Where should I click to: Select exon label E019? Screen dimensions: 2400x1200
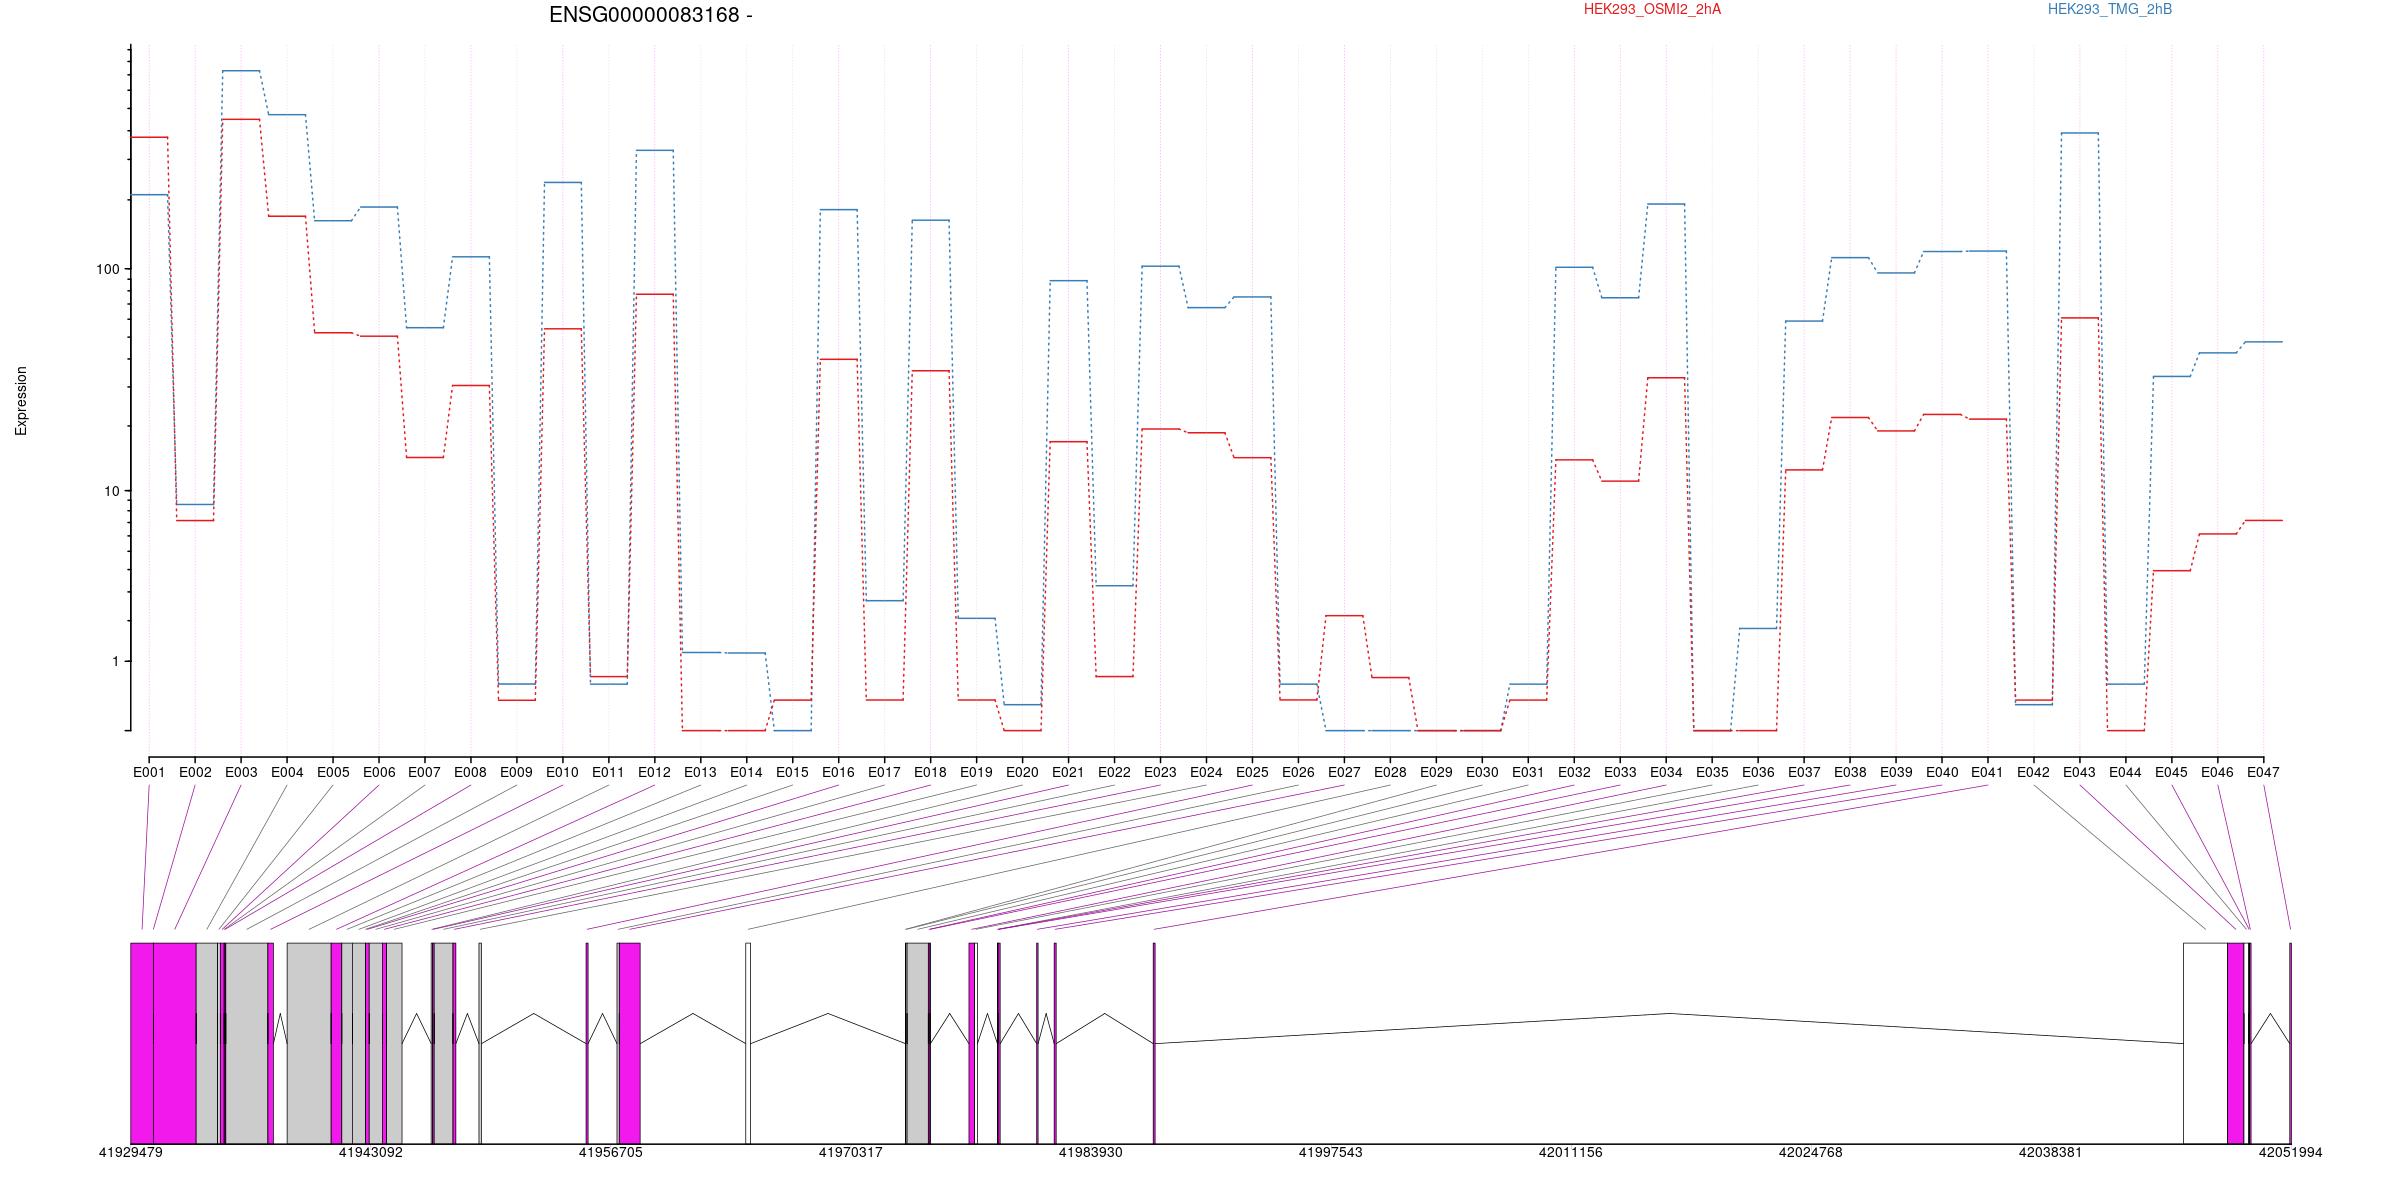pos(976,772)
